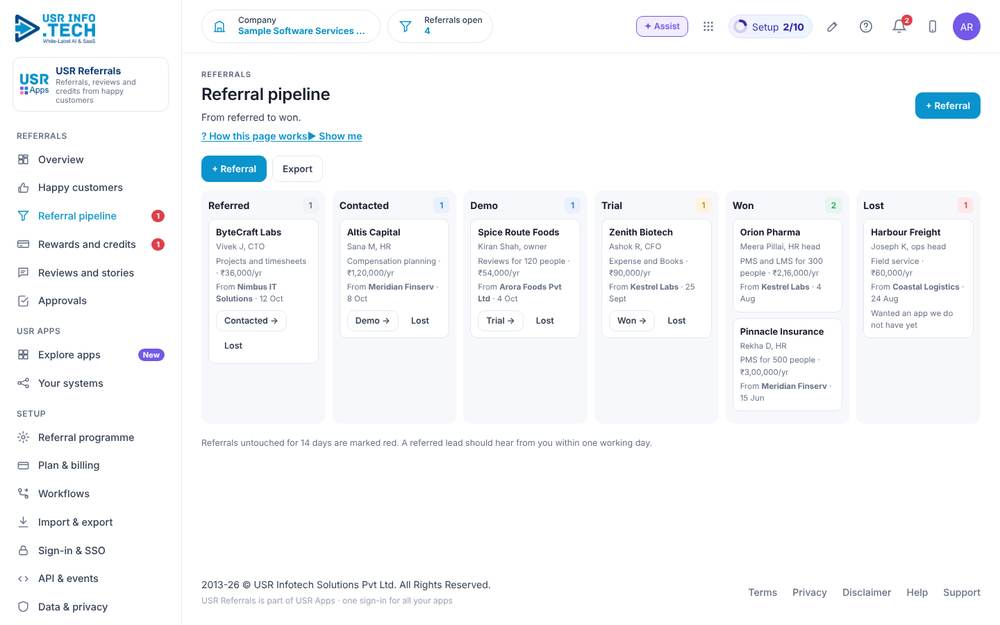Move Spice Route Foods to Trial

[501, 321]
